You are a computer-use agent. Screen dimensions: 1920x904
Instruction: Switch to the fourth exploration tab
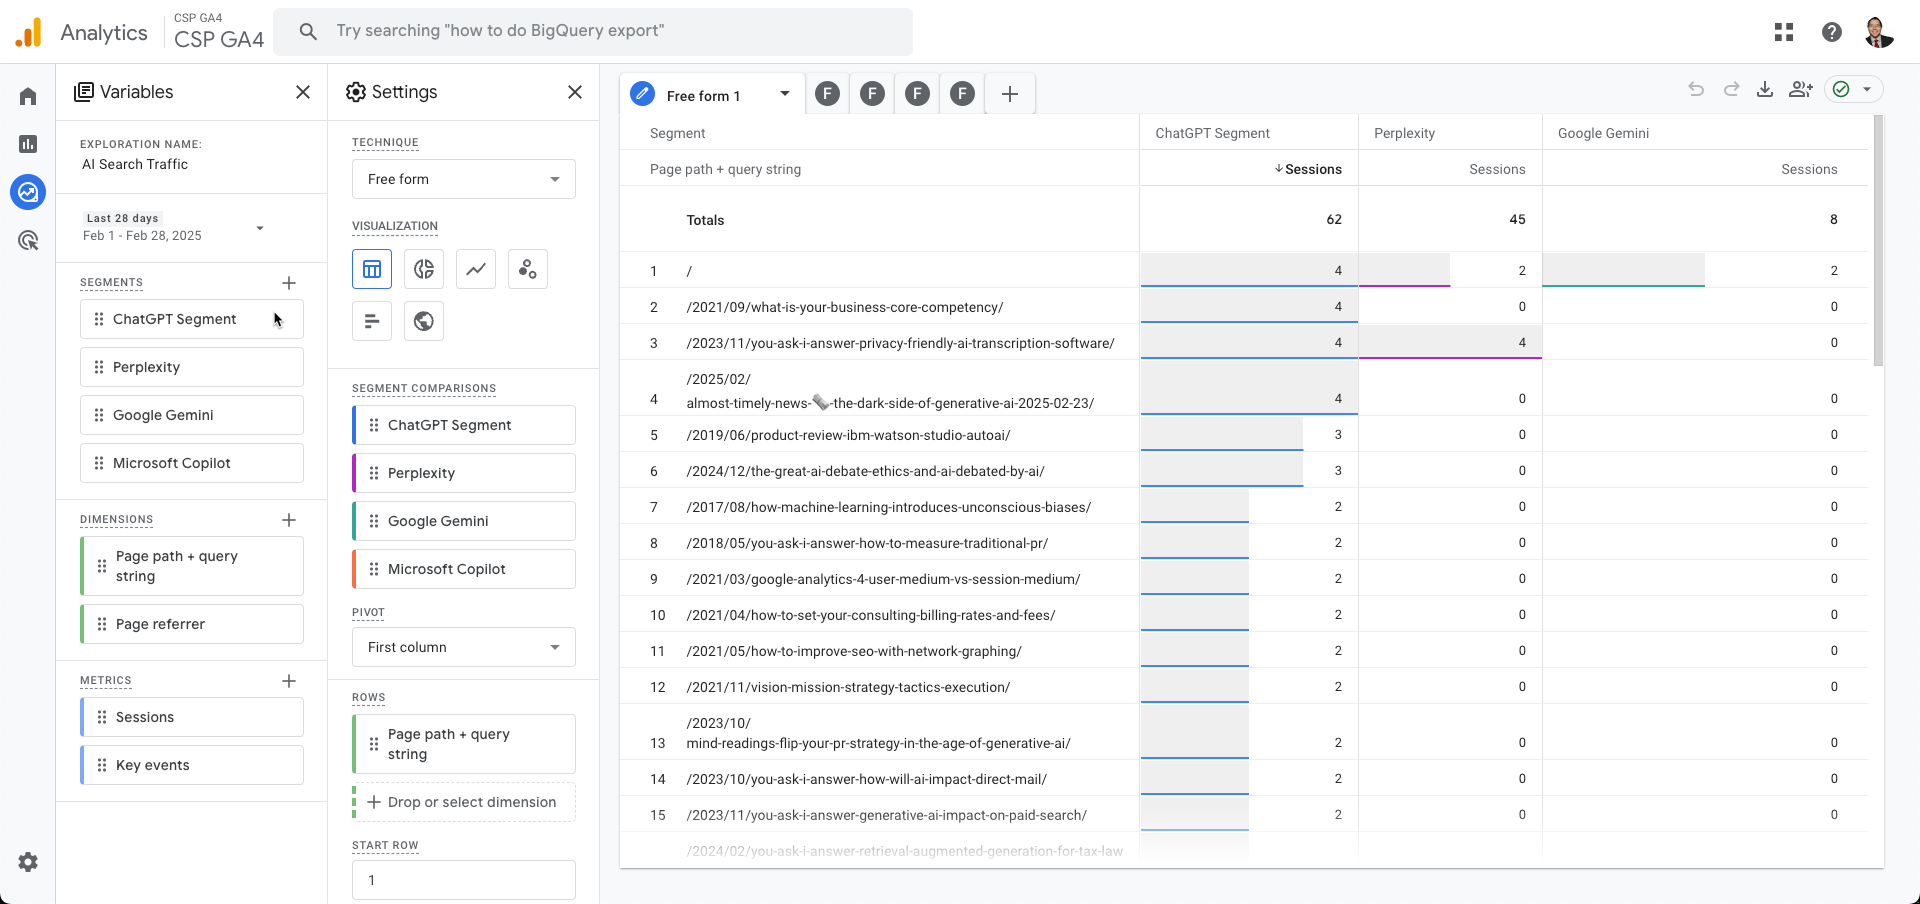point(917,94)
